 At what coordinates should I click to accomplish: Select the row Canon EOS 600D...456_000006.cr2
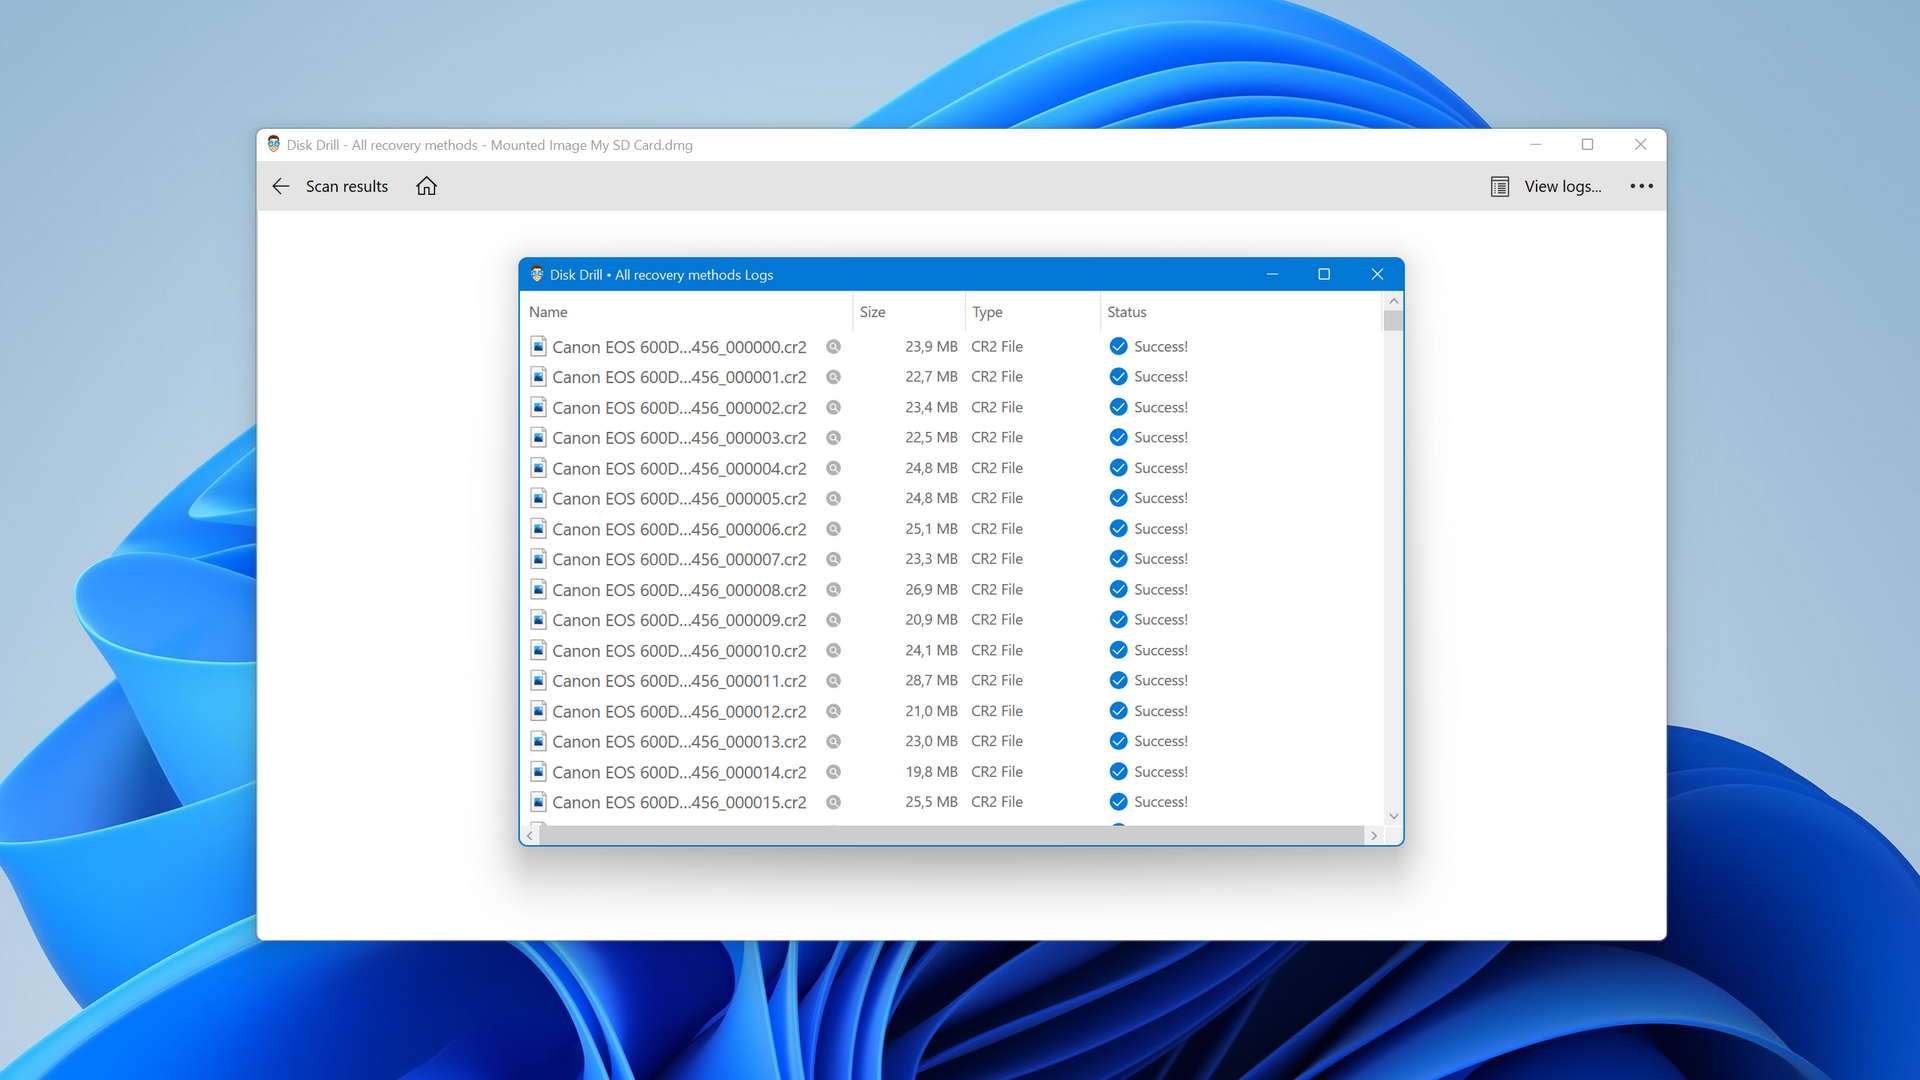[951, 529]
